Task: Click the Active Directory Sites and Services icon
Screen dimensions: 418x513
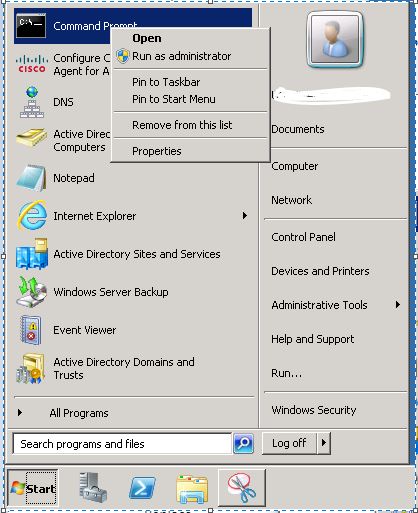Action: click(x=32, y=254)
